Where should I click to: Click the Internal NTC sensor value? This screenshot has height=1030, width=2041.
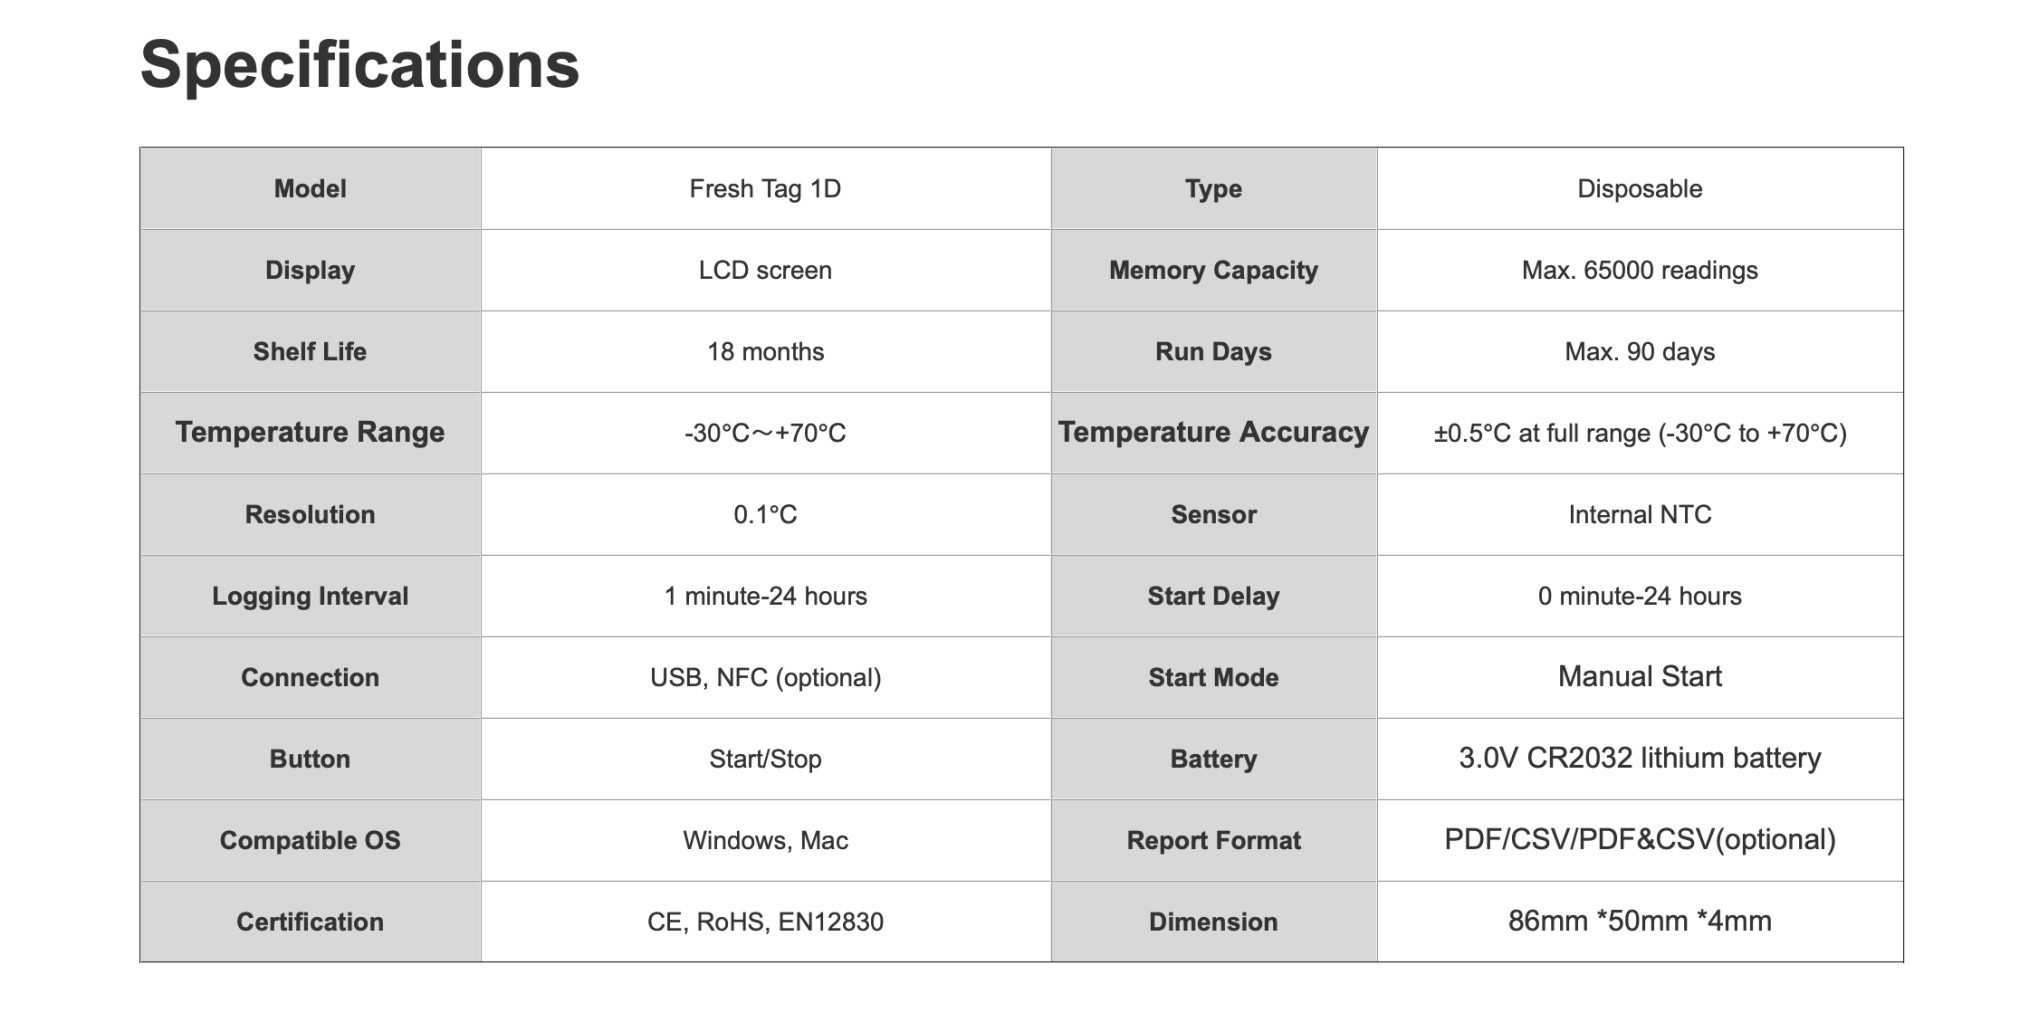pos(1639,515)
